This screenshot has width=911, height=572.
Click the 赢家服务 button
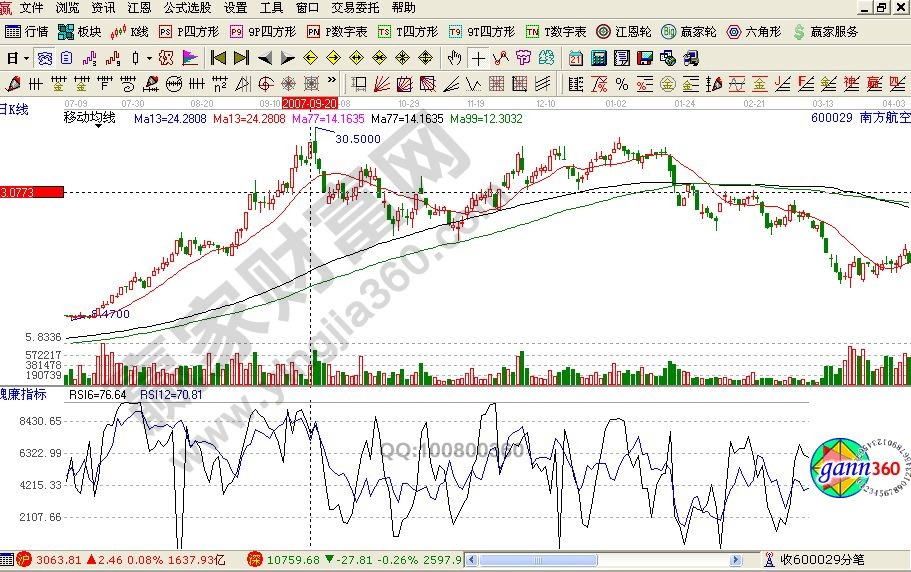(x=828, y=32)
